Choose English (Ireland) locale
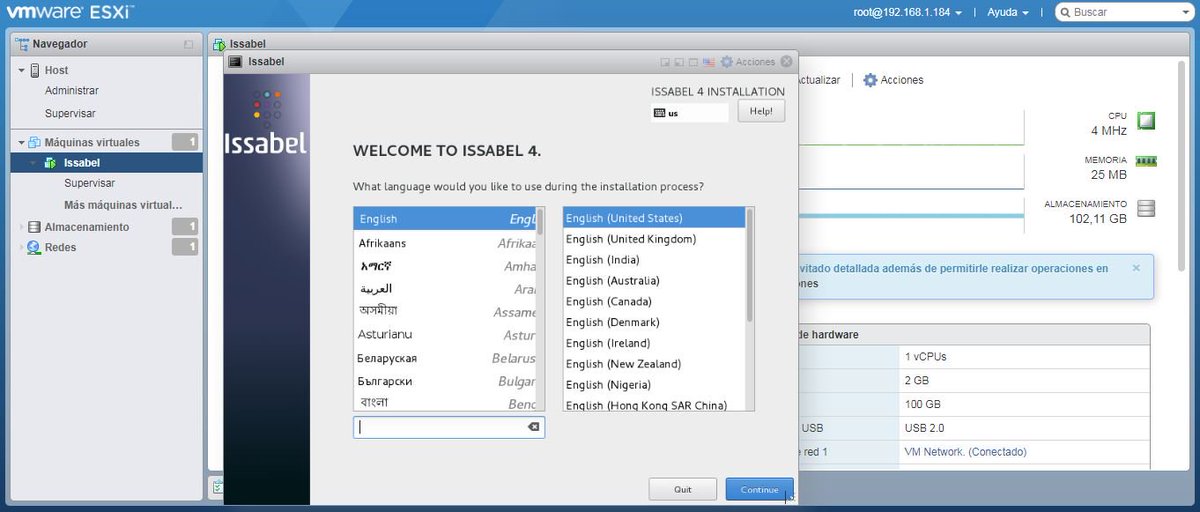 coord(655,343)
